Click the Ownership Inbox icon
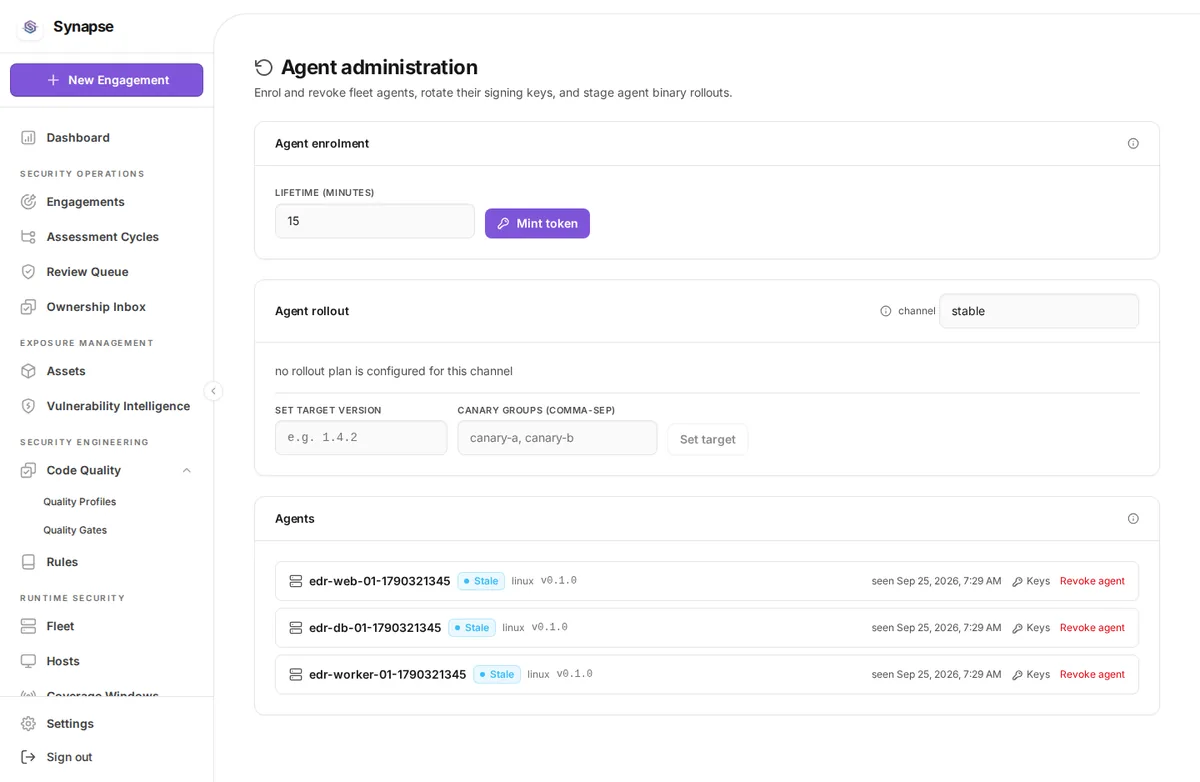 28,306
